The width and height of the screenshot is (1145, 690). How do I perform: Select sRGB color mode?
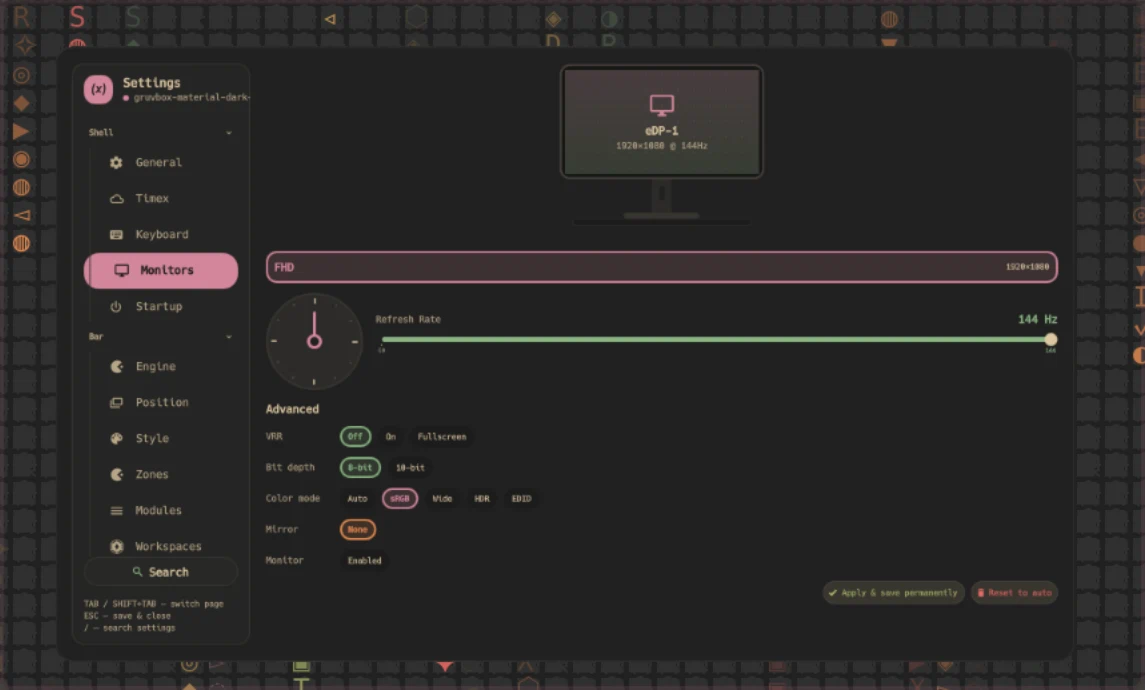point(399,499)
